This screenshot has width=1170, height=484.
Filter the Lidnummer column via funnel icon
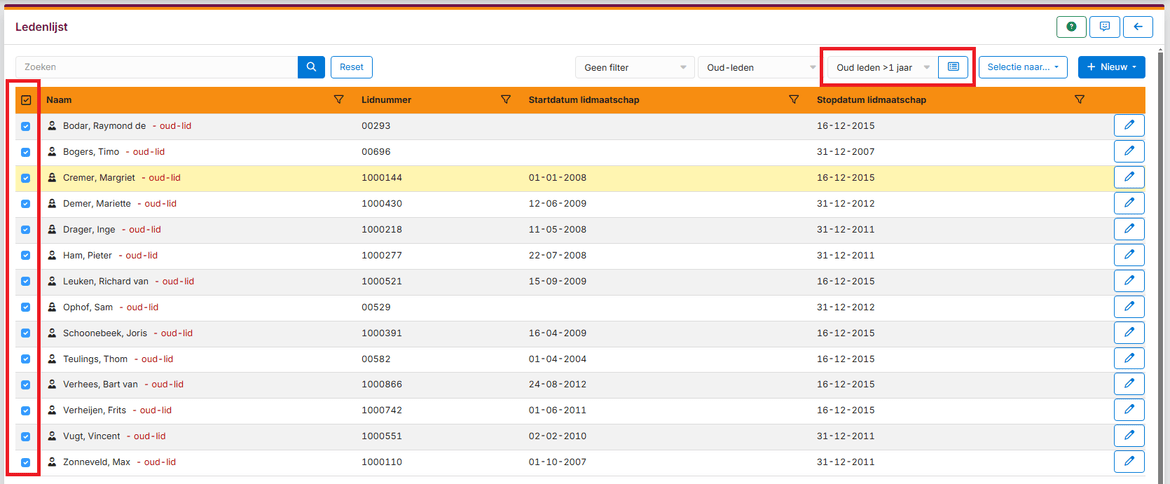[x=506, y=100]
